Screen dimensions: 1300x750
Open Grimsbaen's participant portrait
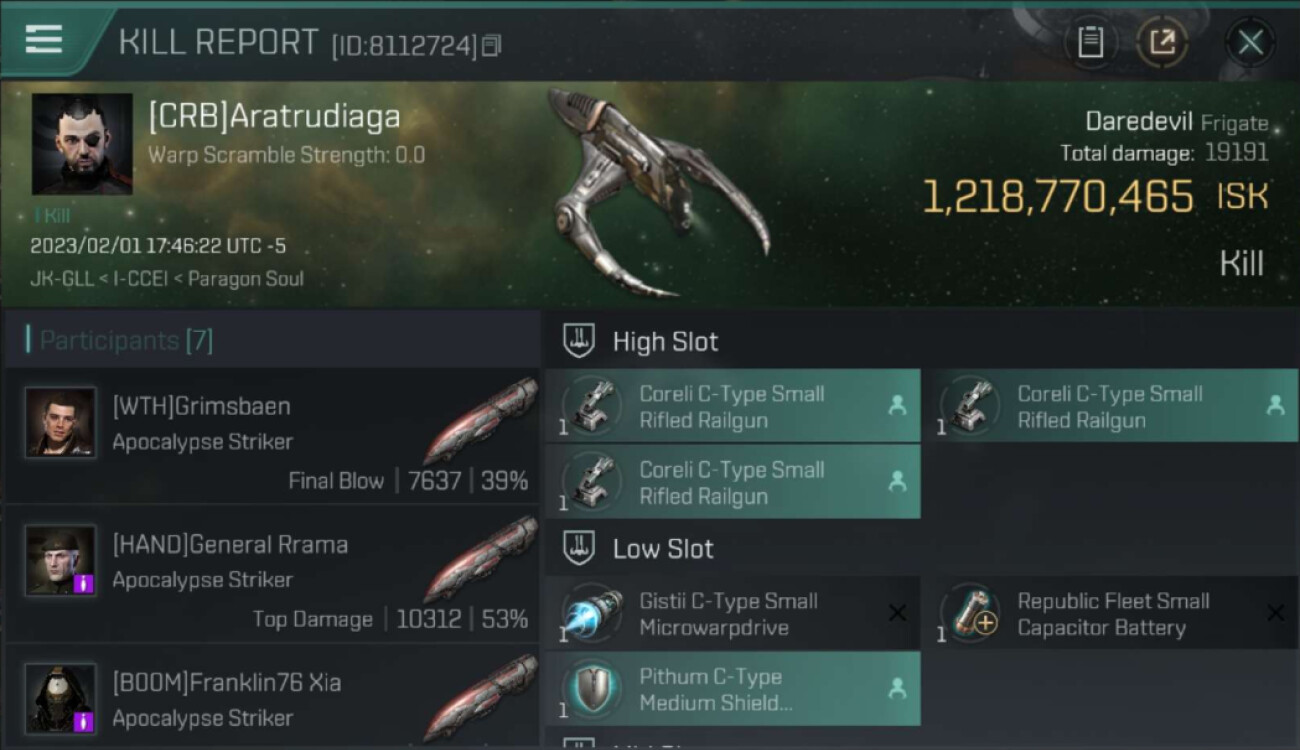(61, 423)
